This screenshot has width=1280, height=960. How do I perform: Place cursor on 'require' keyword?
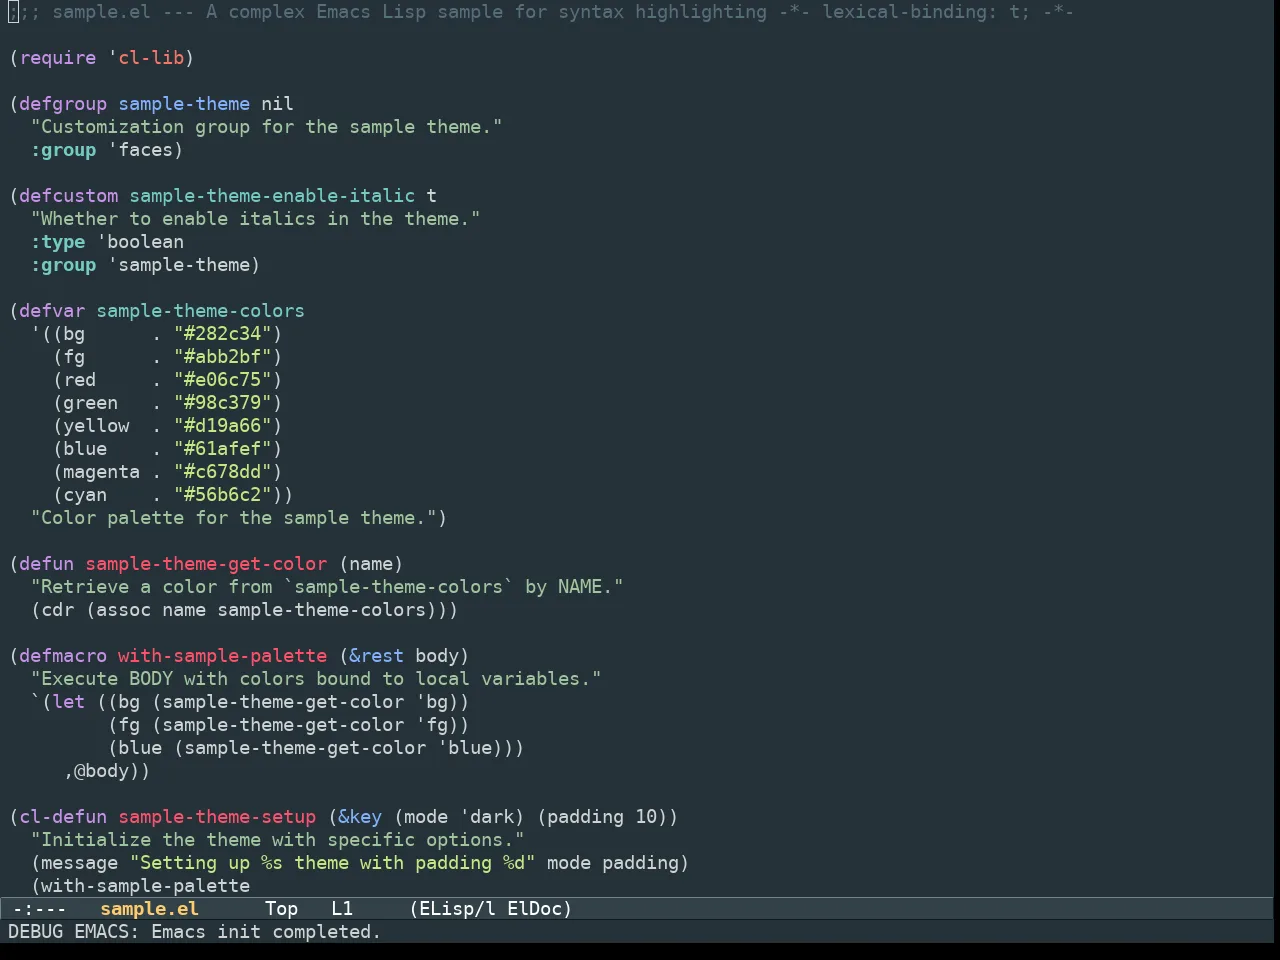58,58
